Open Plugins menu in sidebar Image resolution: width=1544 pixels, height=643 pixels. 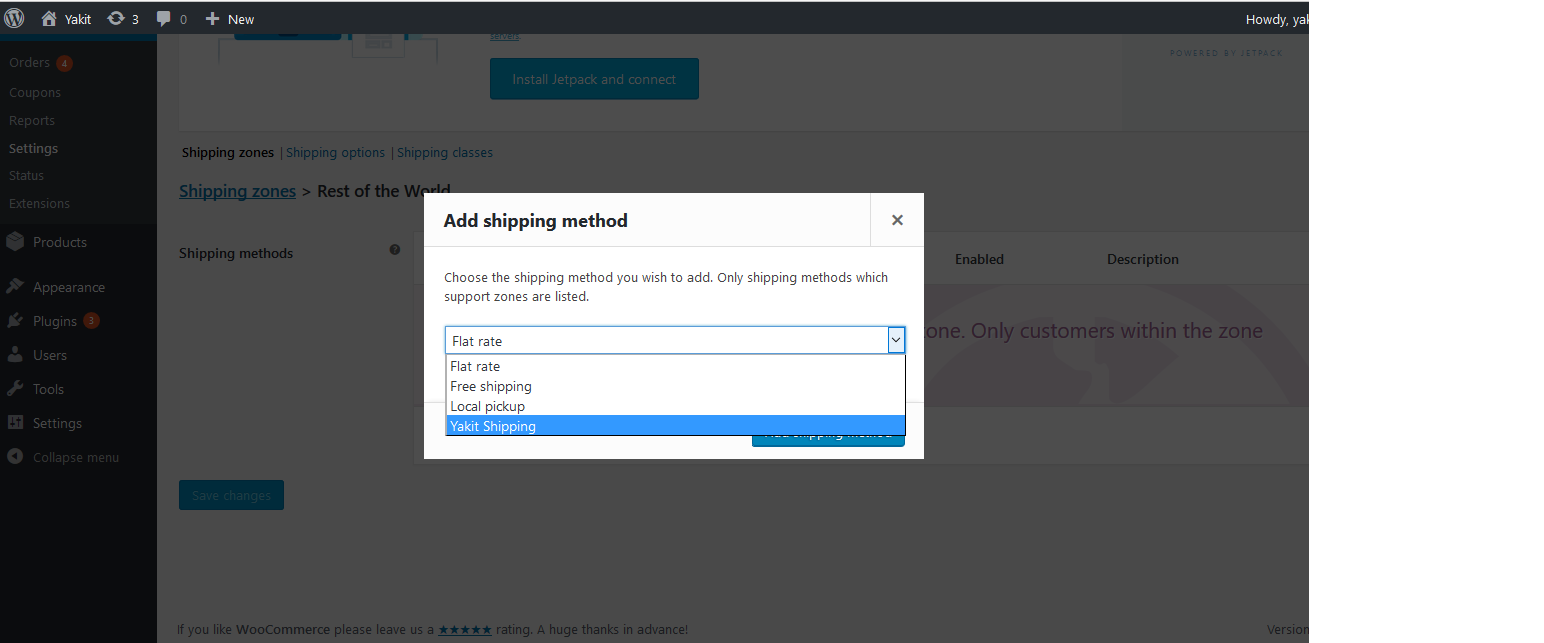click(x=54, y=321)
